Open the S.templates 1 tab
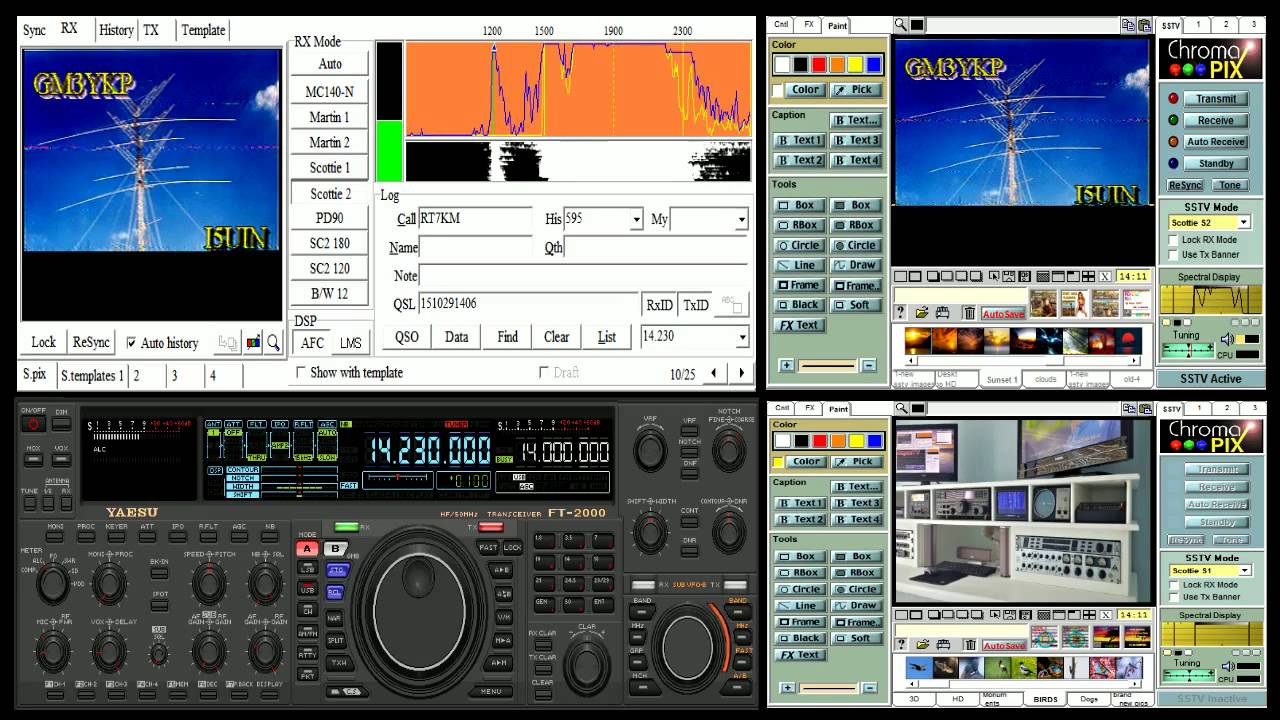1280x720 pixels. [x=92, y=376]
